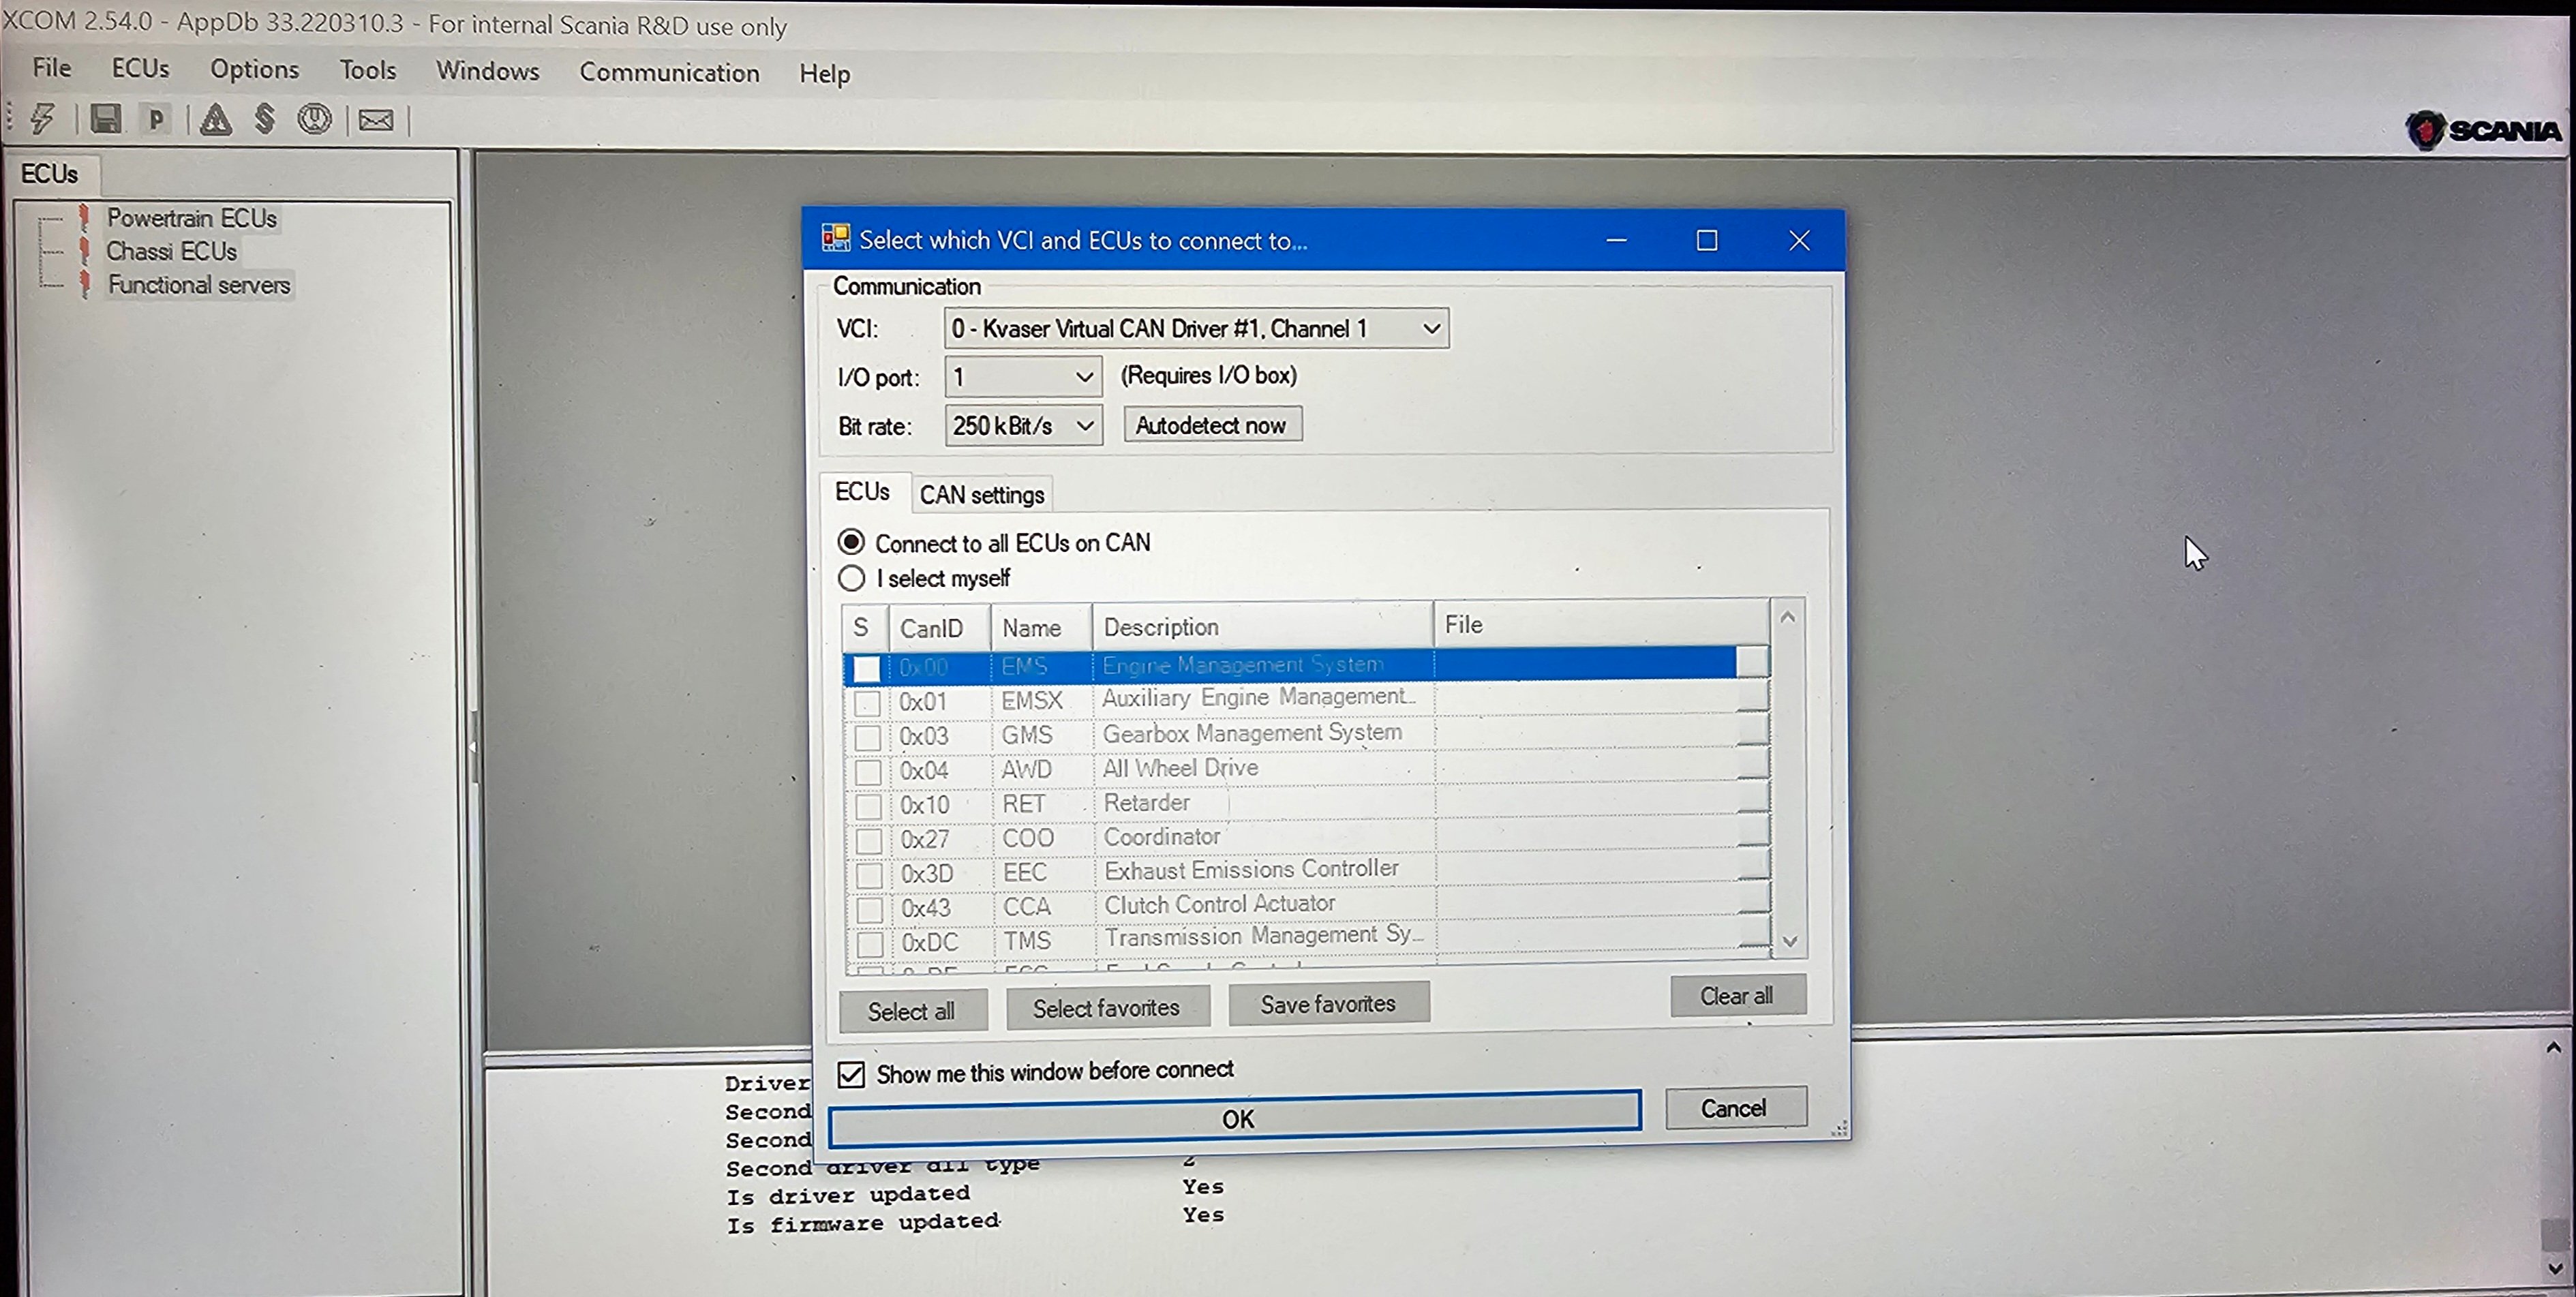Screen dimensions: 2576x1297
Task: Click the dialog title bar application icon
Action: point(835,238)
